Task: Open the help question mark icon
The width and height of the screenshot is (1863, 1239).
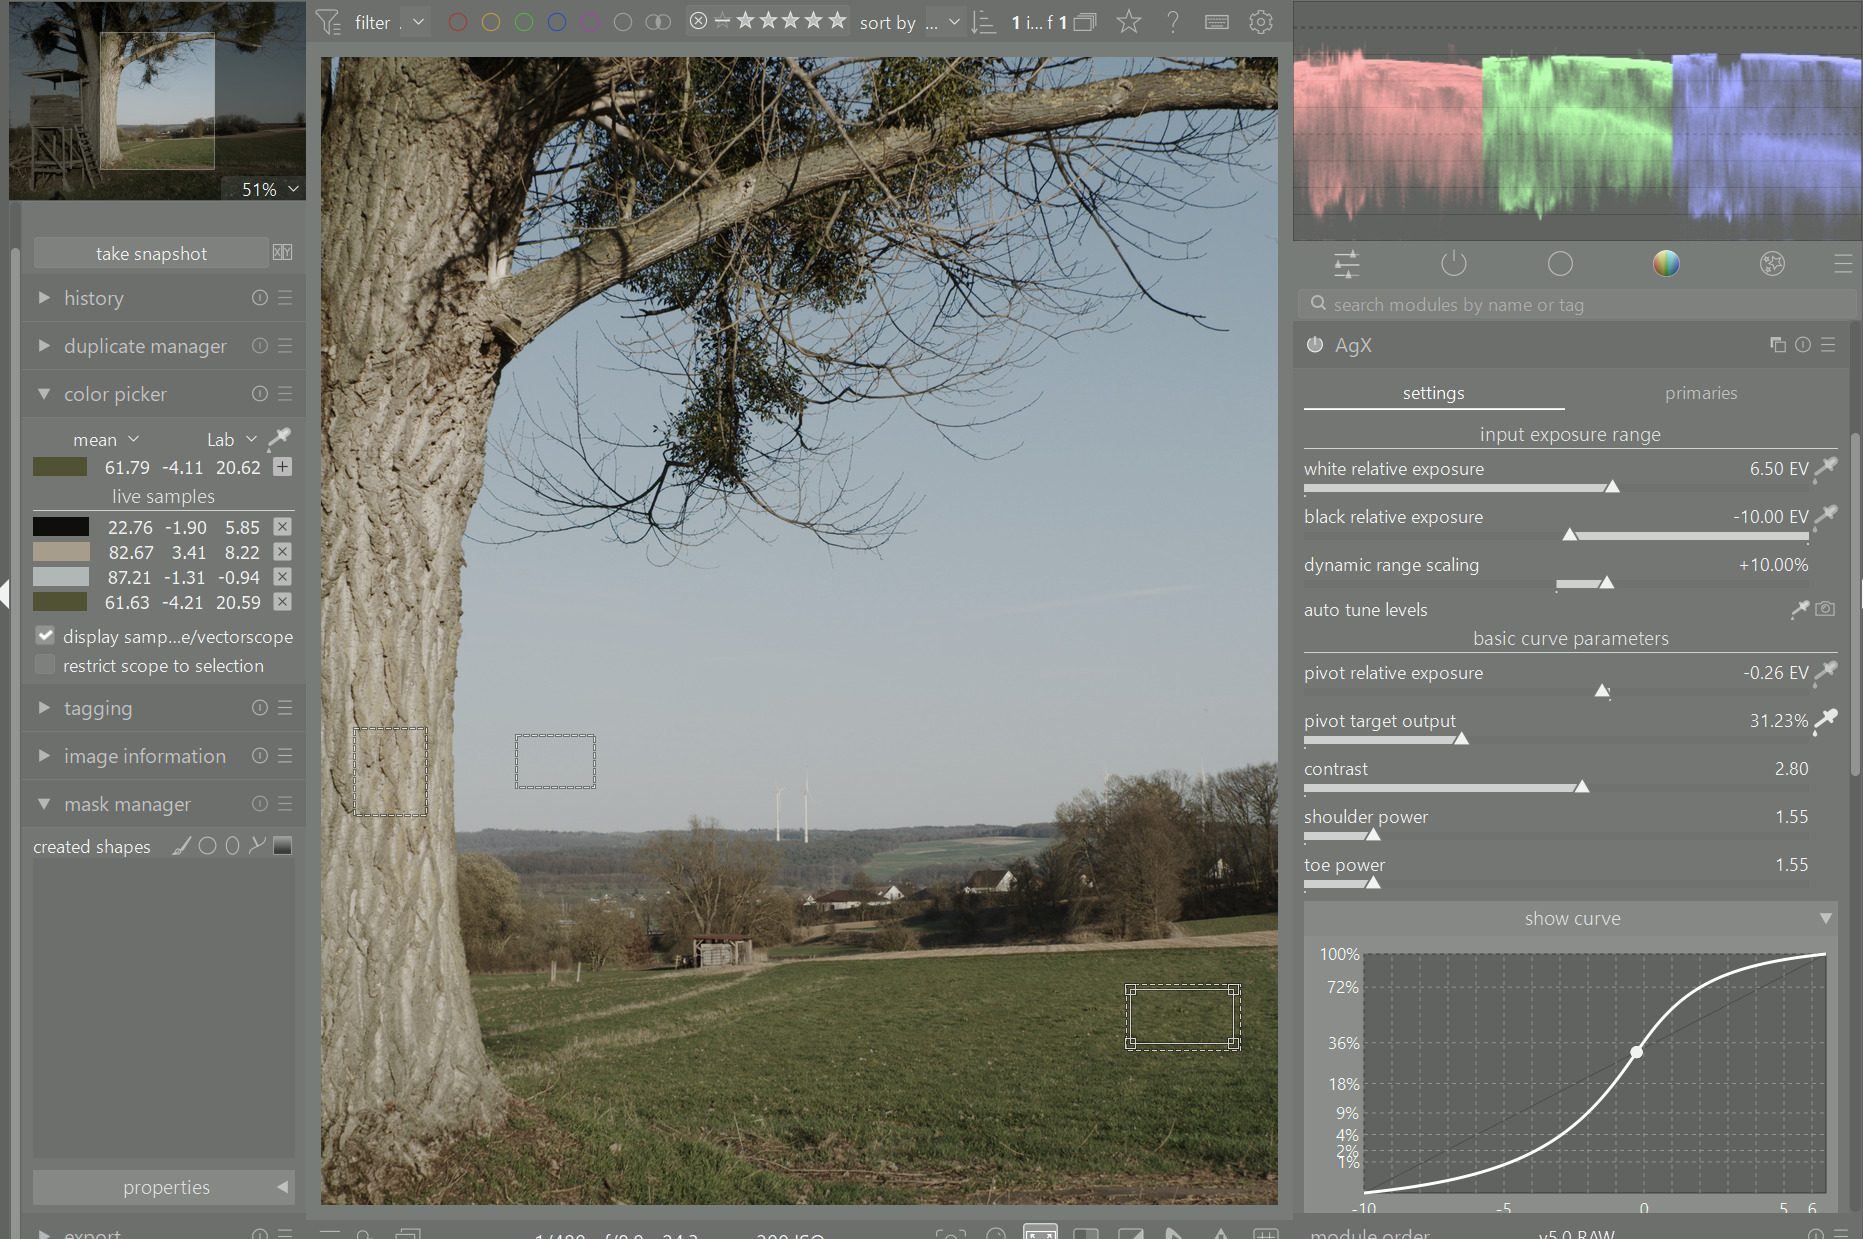Action: click(x=1173, y=22)
